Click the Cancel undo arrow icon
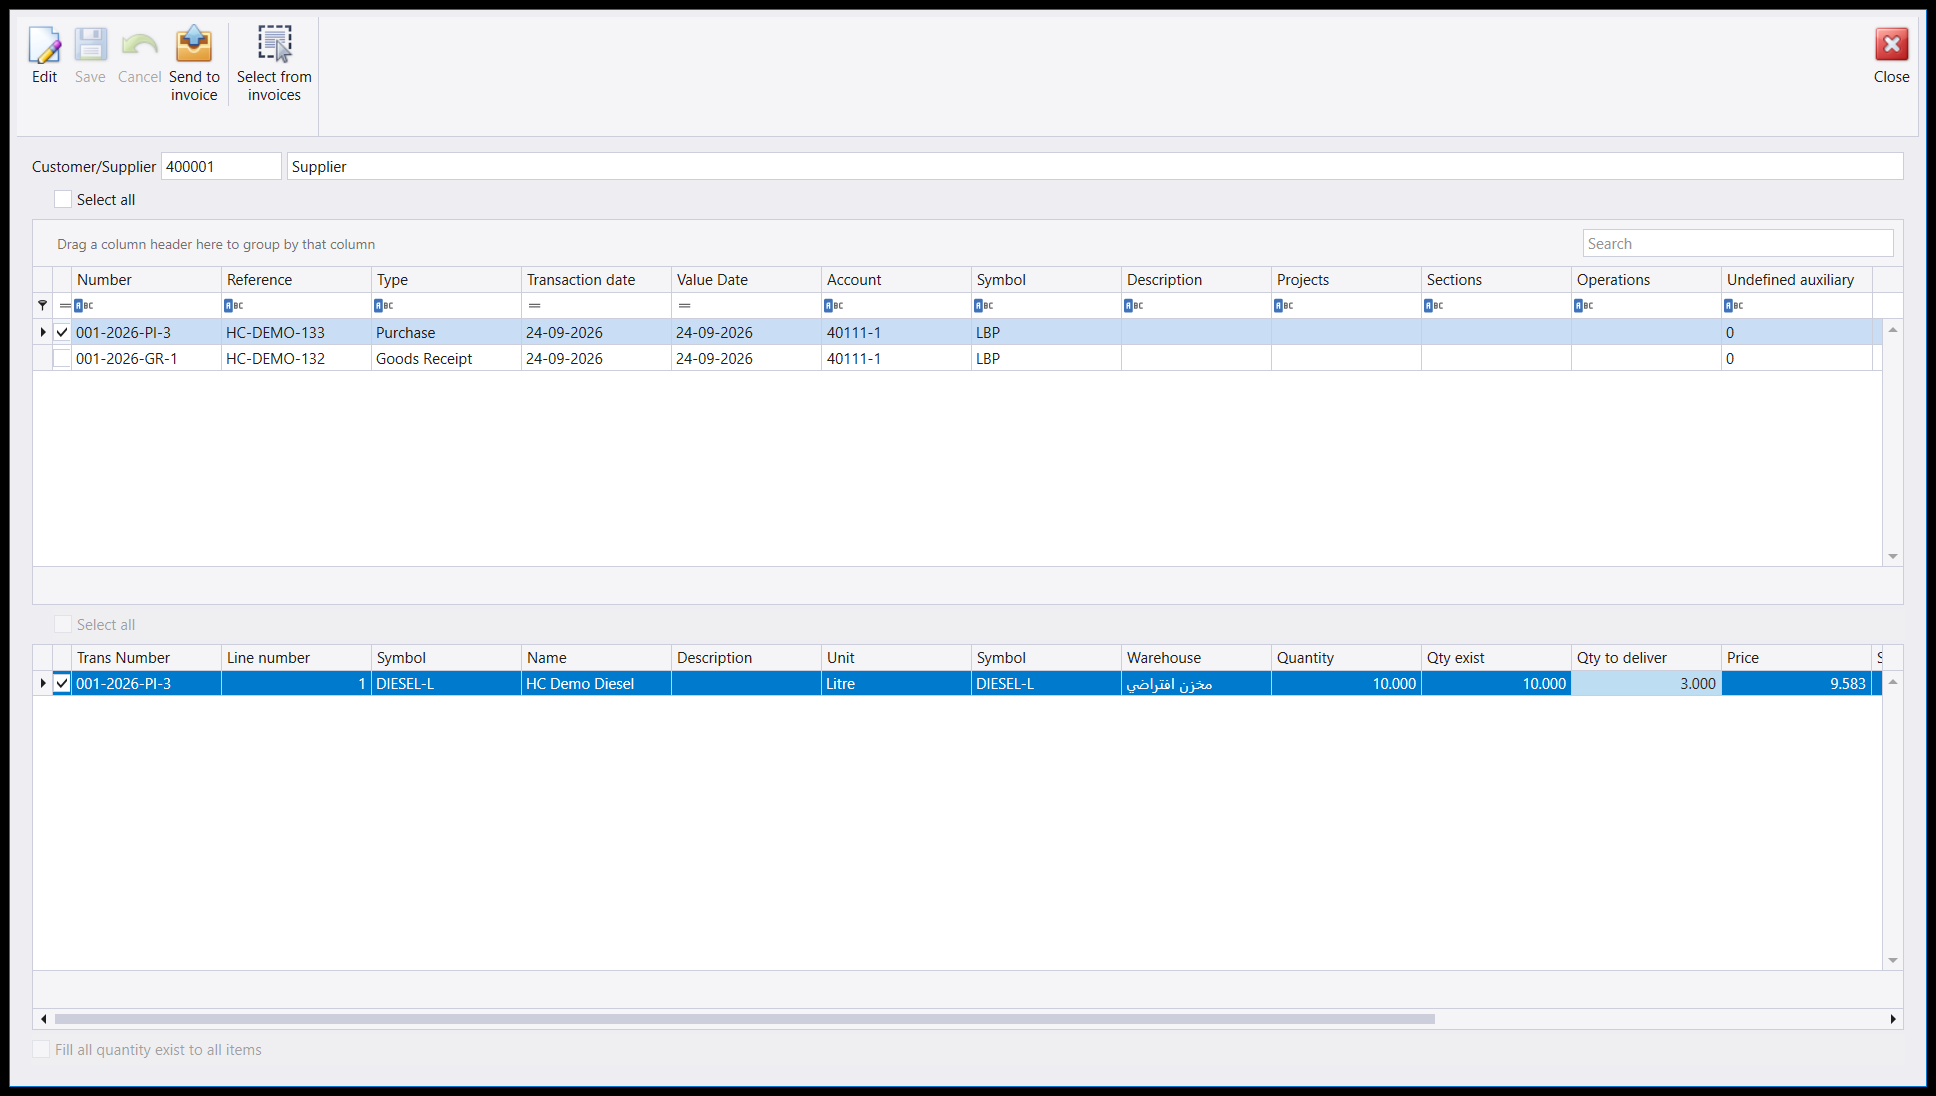Image resolution: width=1936 pixels, height=1096 pixels. [139, 45]
